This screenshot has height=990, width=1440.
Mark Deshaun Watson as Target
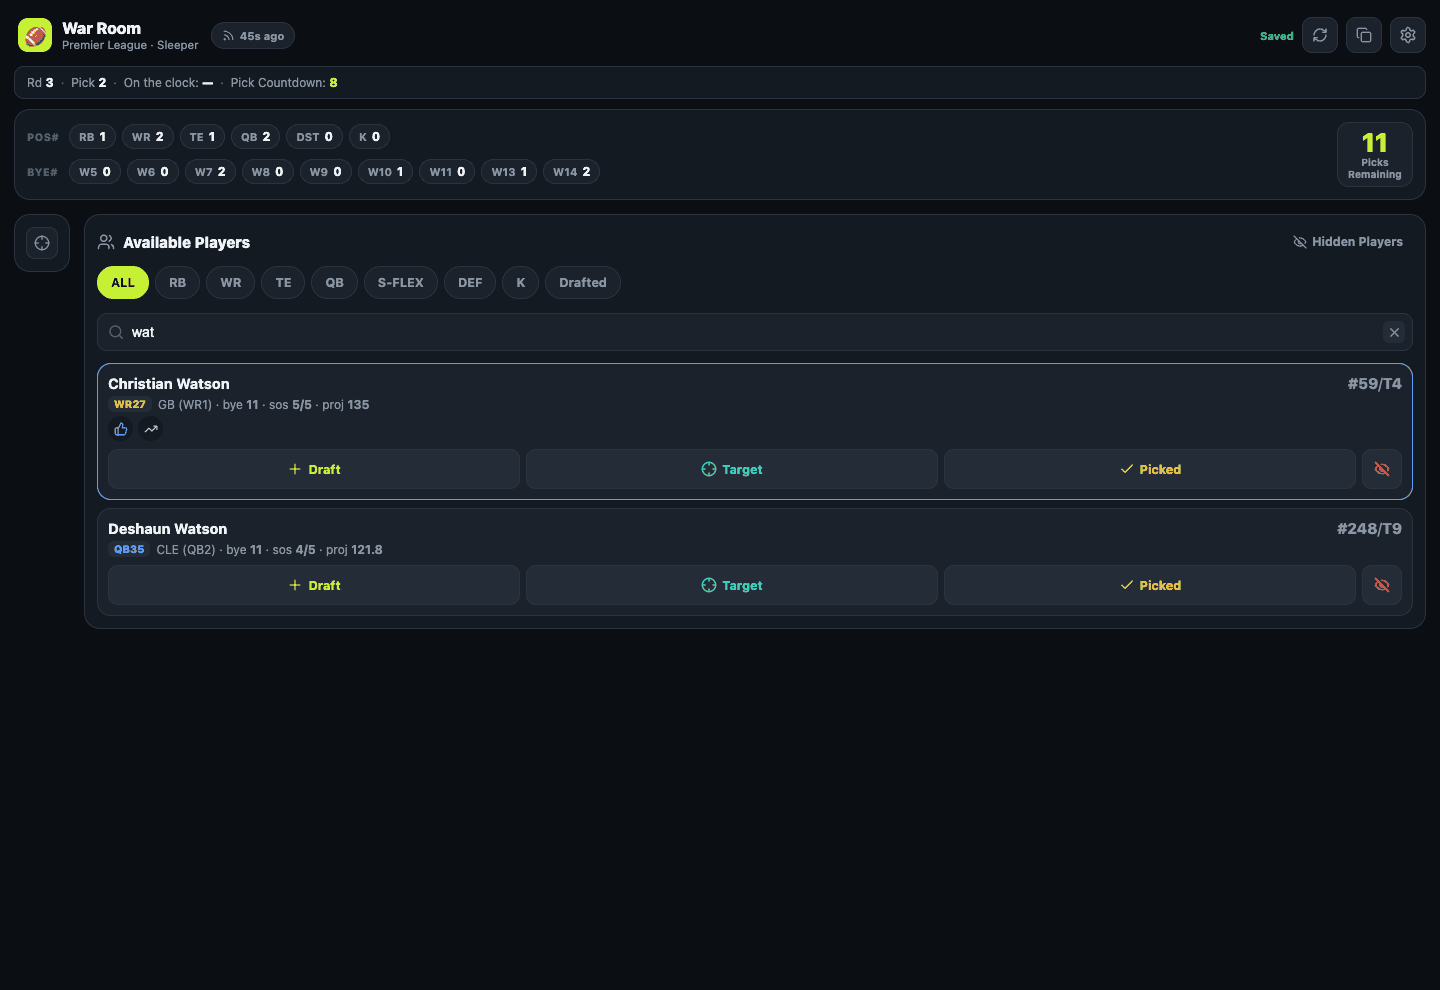pyautogui.click(x=732, y=585)
